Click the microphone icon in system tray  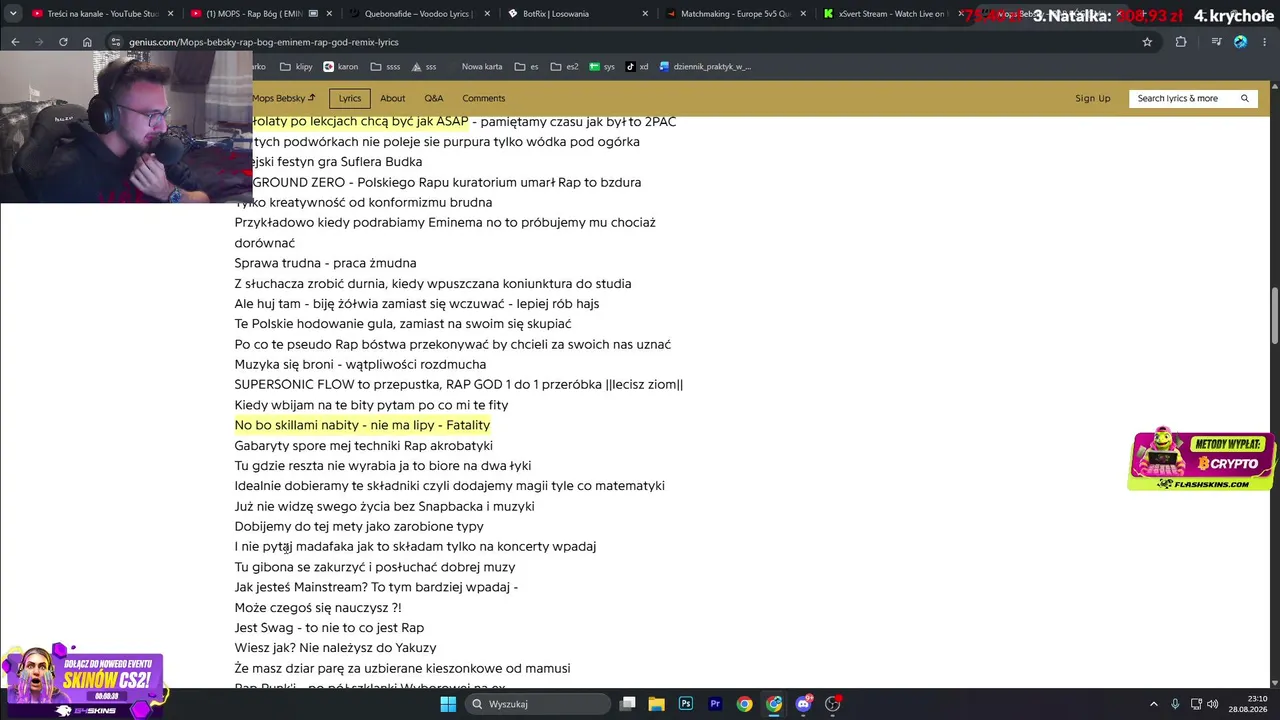pos(1175,704)
